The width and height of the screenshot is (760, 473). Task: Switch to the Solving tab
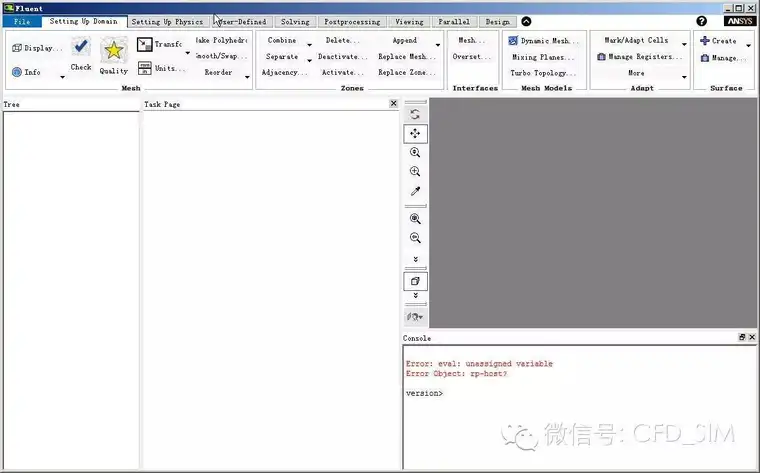[295, 22]
